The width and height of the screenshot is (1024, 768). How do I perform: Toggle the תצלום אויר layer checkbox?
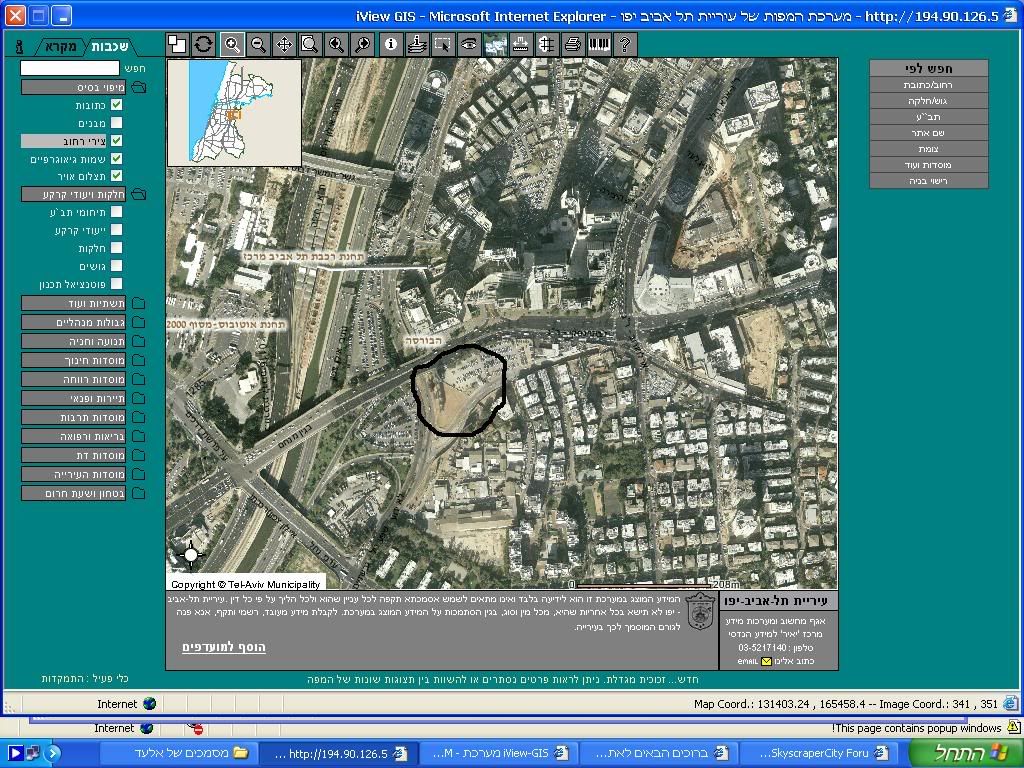click(116, 176)
